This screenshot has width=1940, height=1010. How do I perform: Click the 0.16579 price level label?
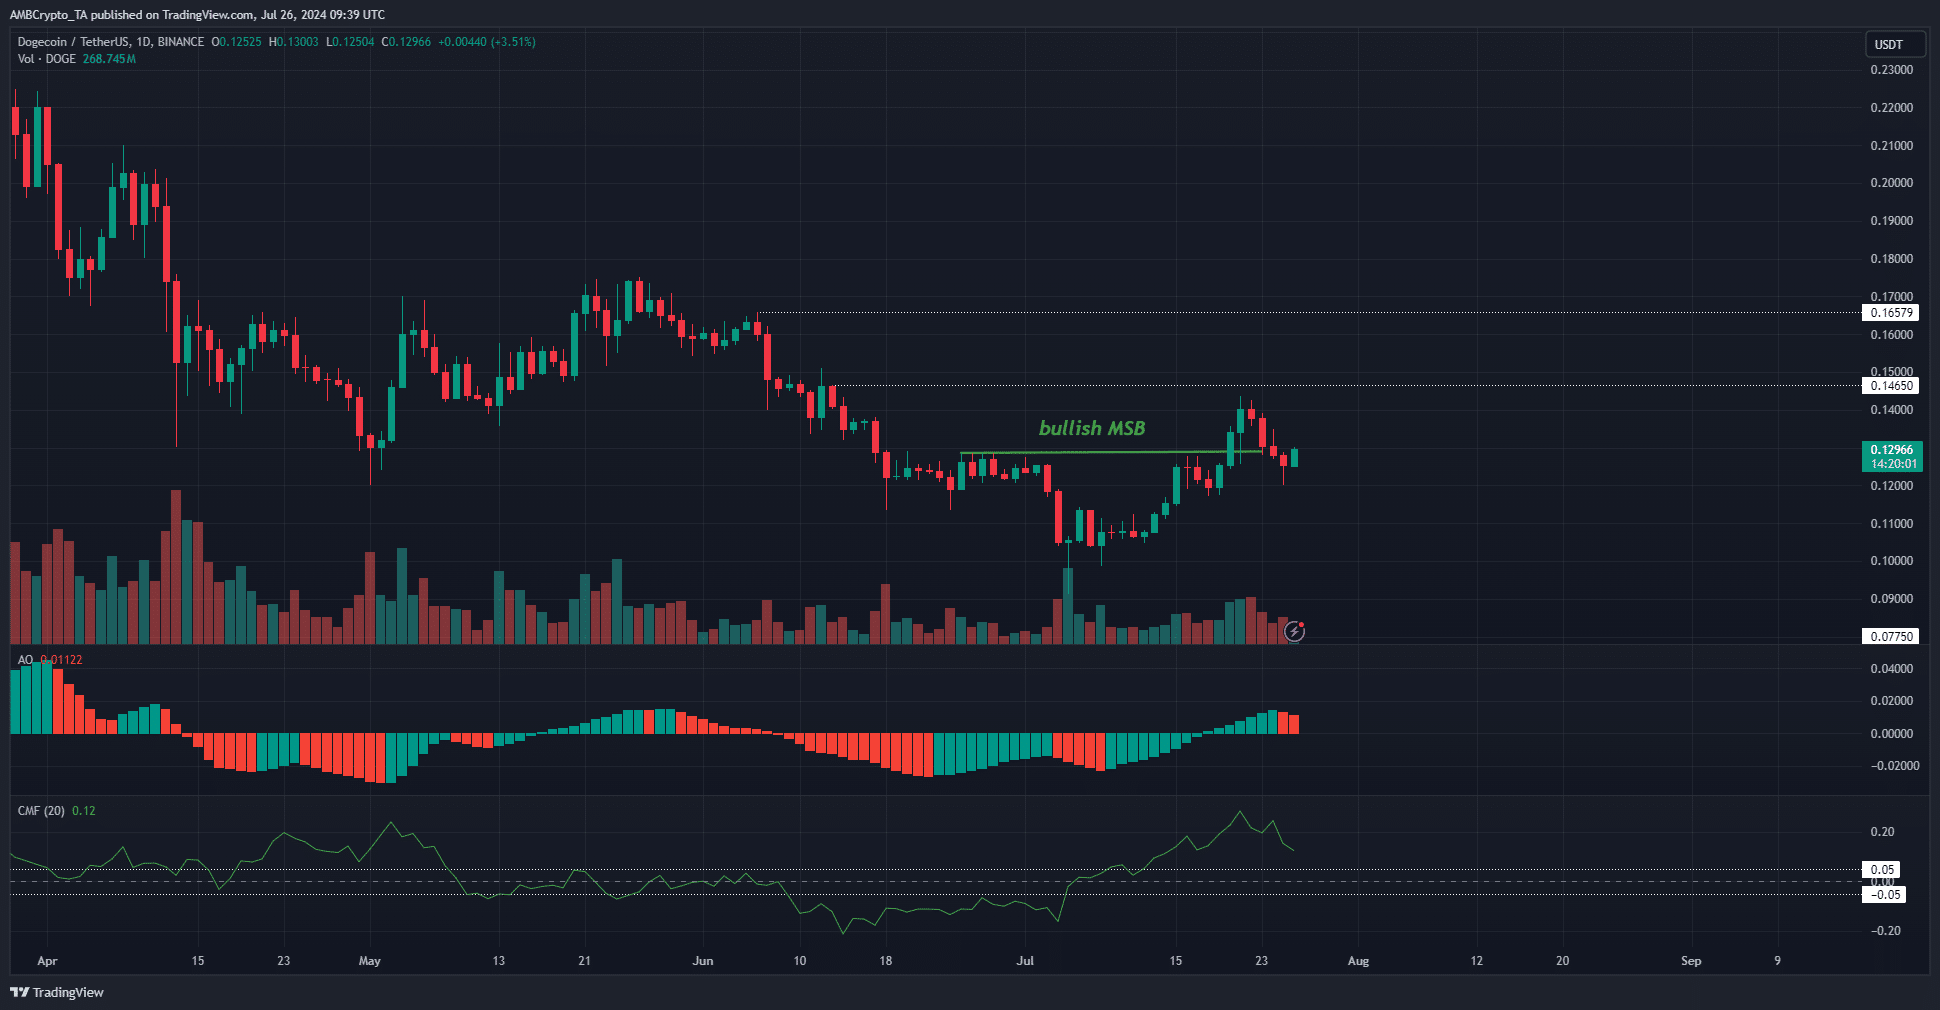click(1891, 313)
